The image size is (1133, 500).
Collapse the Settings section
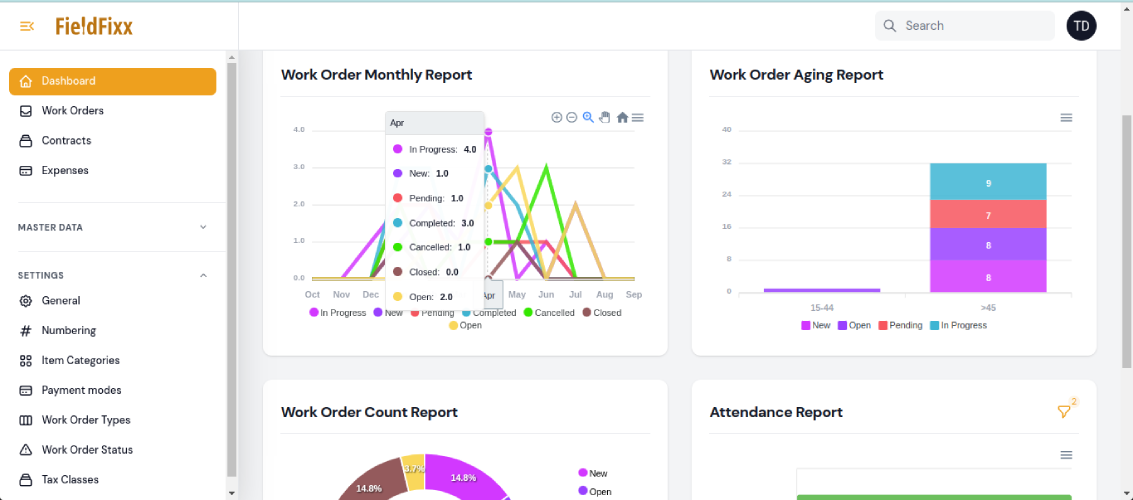[x=203, y=275]
